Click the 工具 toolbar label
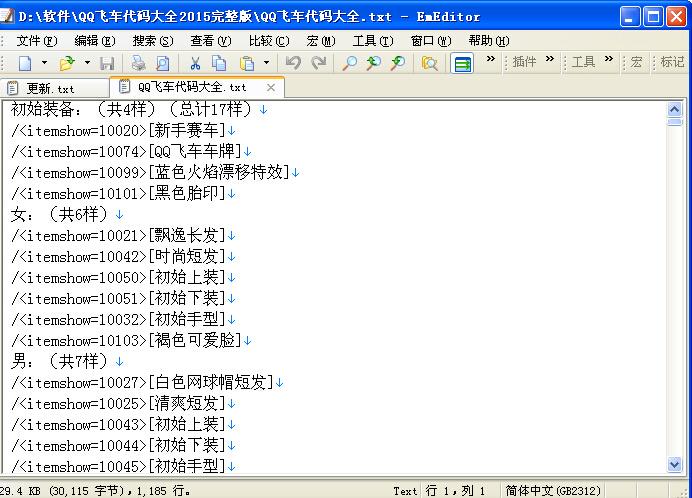Image resolution: width=692 pixels, height=498 pixels. (583, 62)
